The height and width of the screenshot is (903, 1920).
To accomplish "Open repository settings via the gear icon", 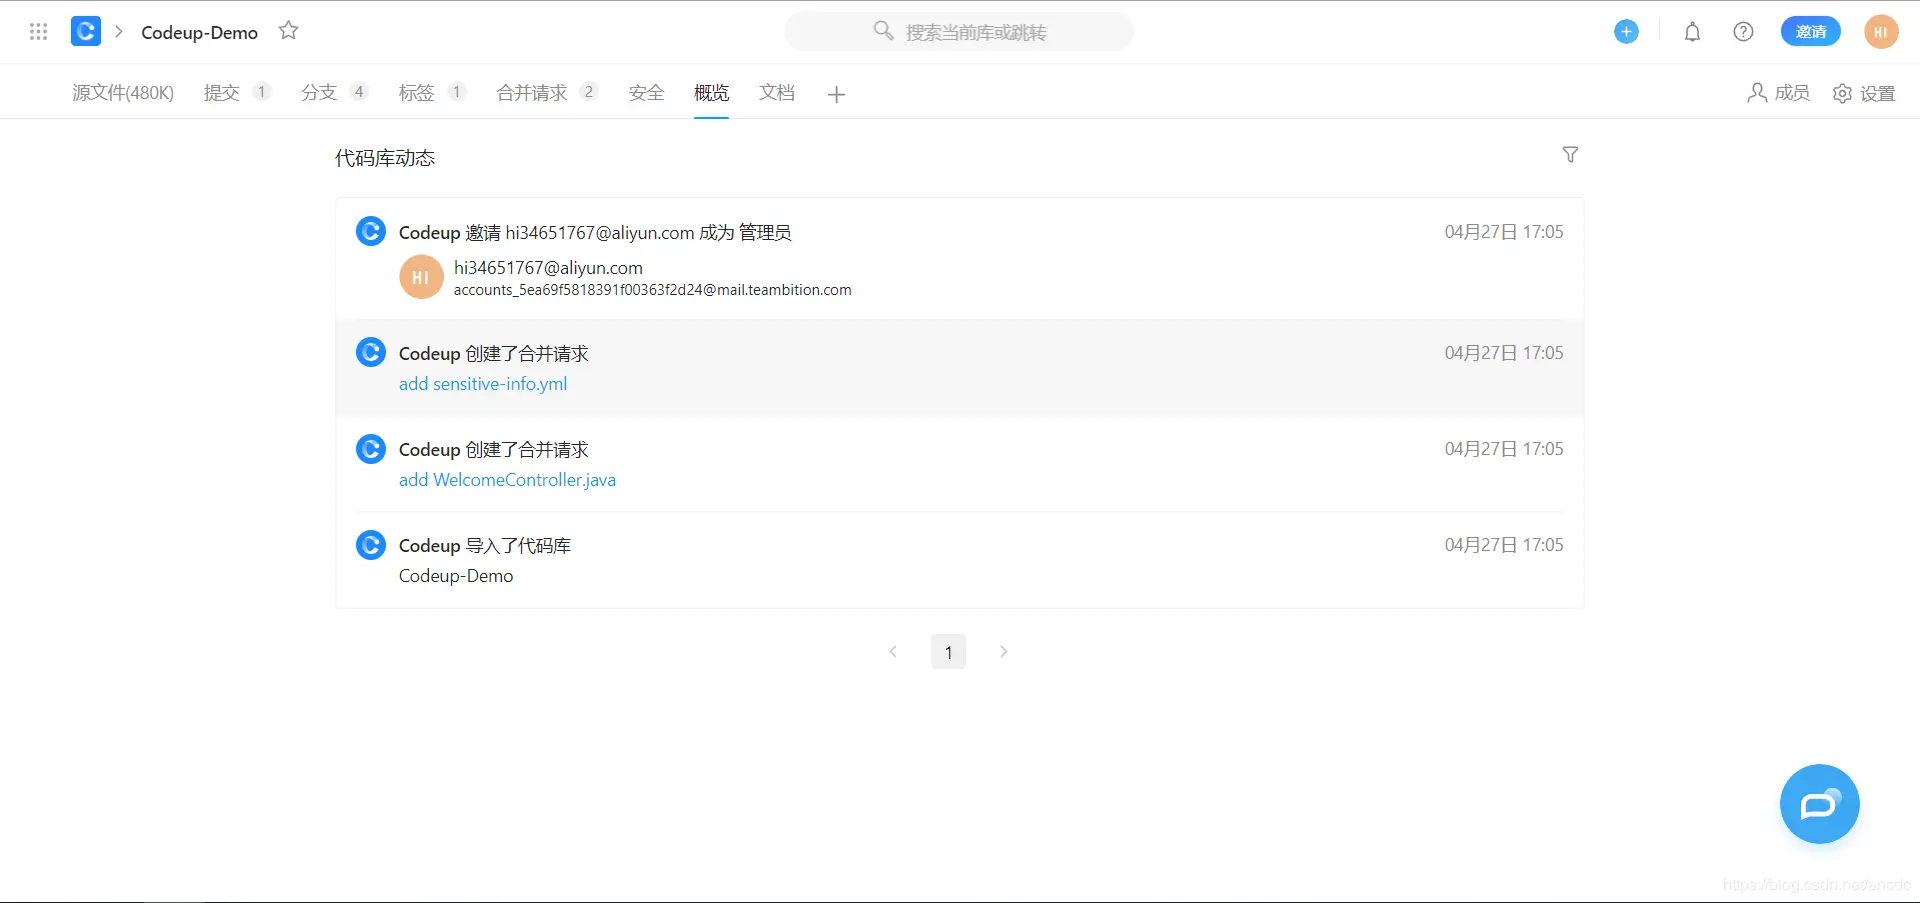I will (1843, 92).
